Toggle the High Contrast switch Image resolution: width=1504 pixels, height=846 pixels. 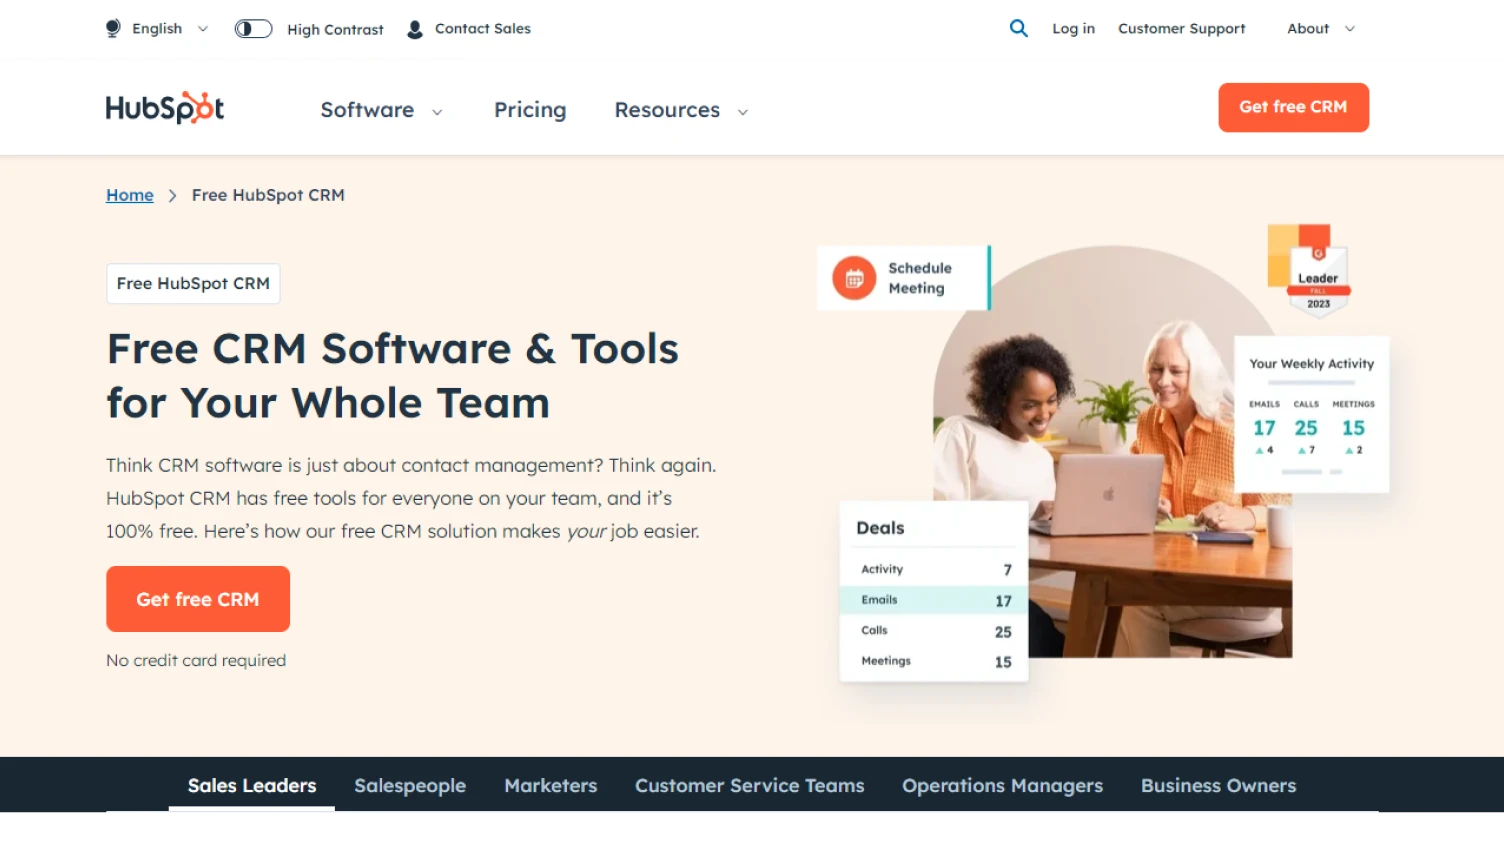pos(253,28)
